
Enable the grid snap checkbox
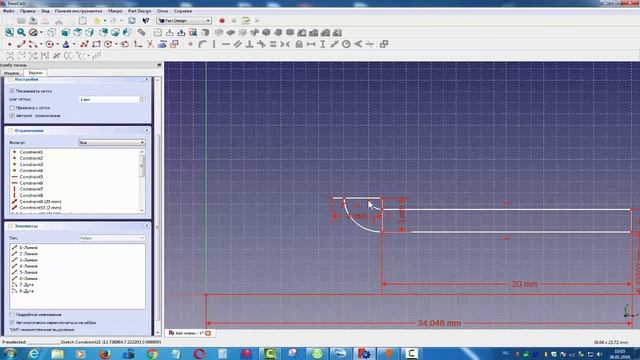point(12,108)
